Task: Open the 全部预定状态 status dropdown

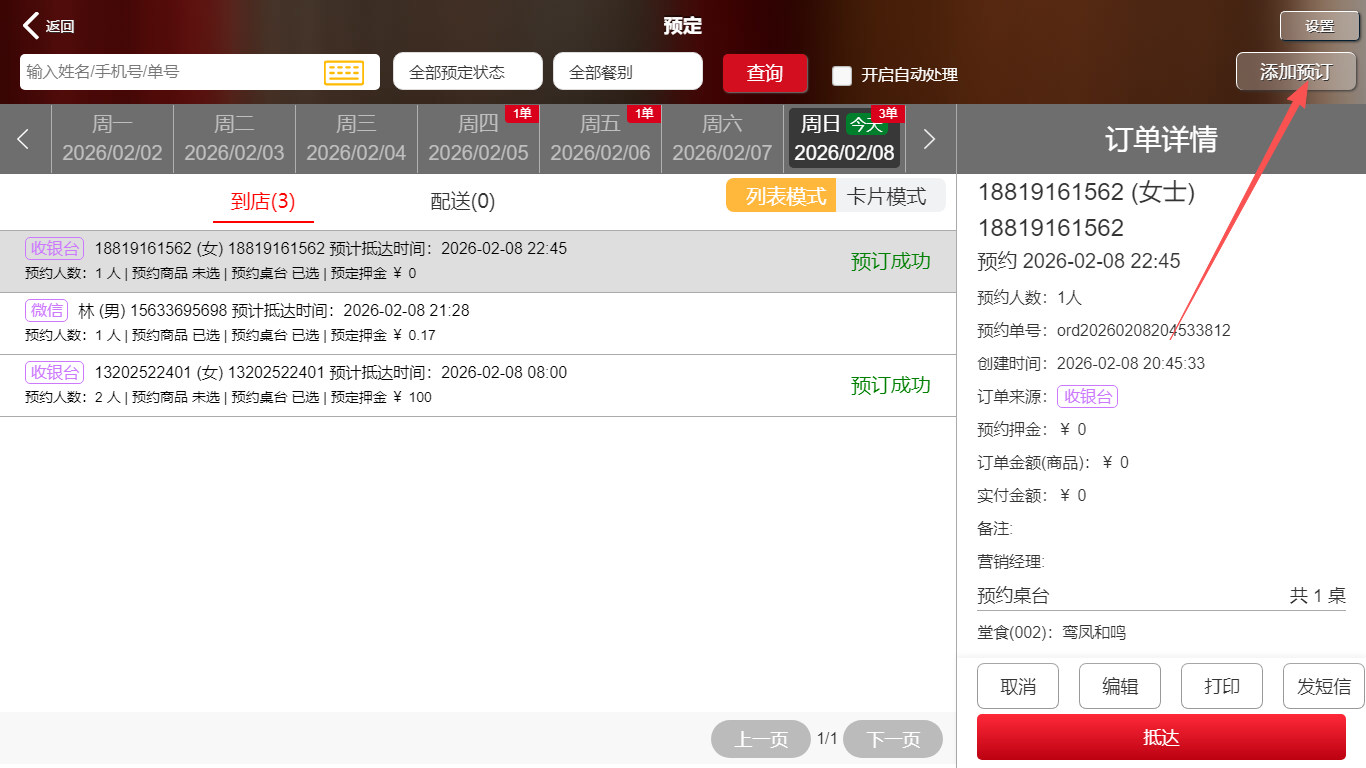Action: pyautogui.click(x=467, y=72)
